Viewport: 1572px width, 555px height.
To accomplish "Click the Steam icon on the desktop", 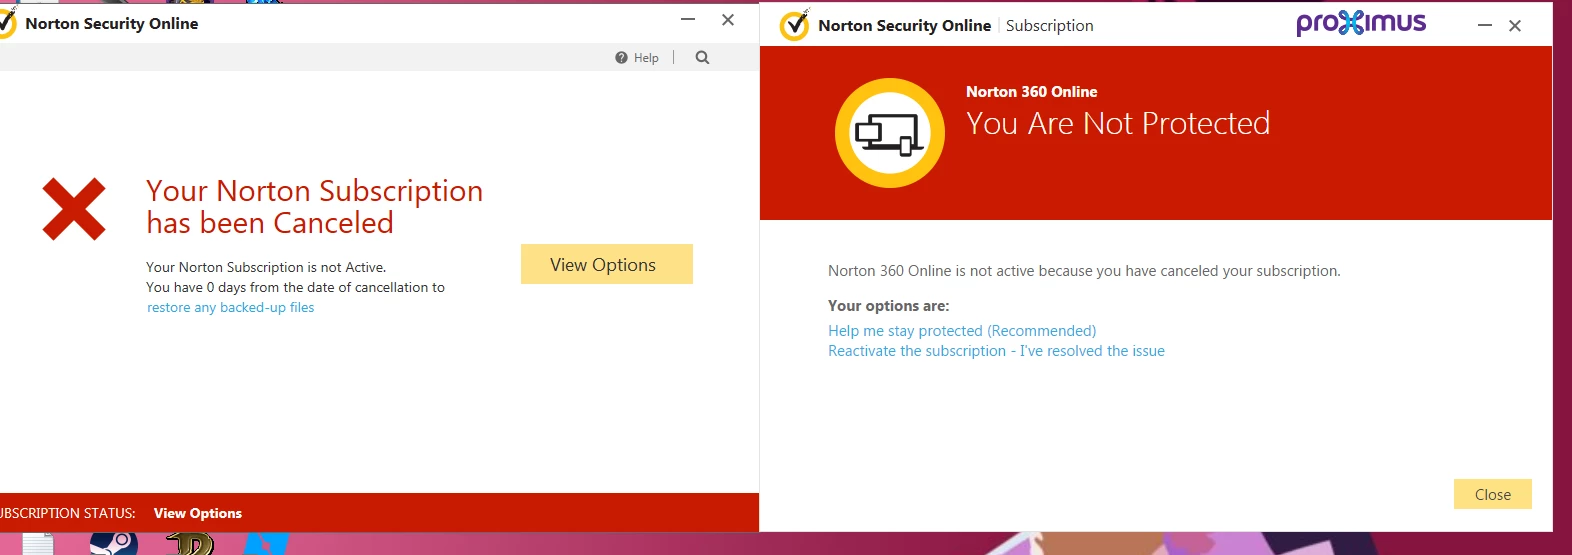I will click(113, 542).
